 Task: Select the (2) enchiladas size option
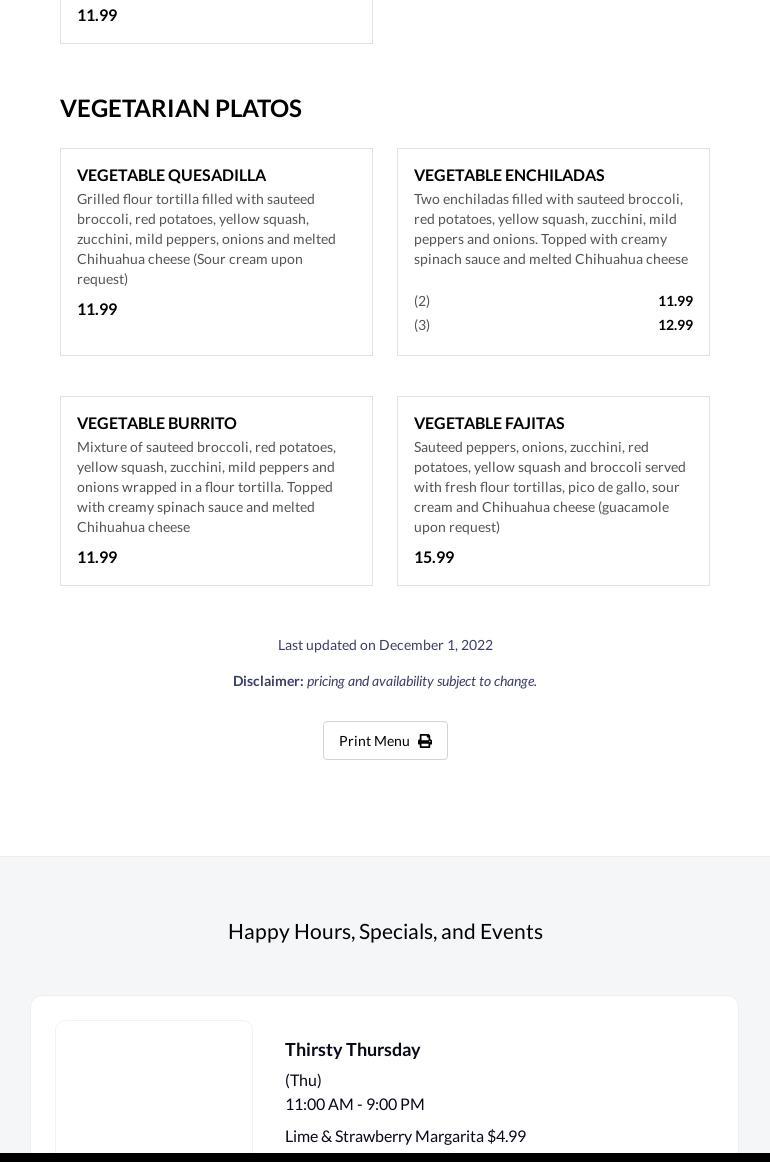(422, 301)
